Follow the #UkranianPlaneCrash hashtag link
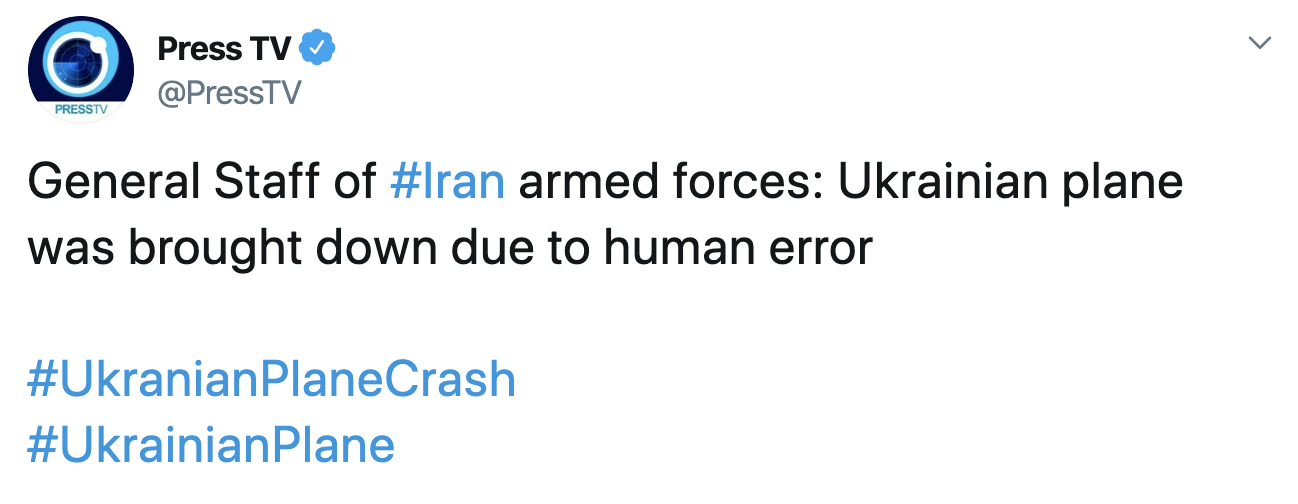1298x504 pixels. [x=271, y=380]
